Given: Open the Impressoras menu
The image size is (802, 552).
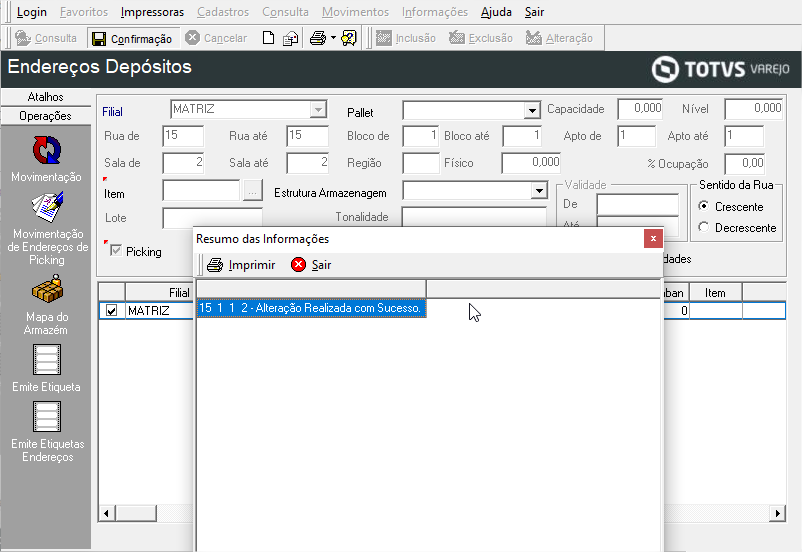Looking at the screenshot, I should tap(152, 12).
